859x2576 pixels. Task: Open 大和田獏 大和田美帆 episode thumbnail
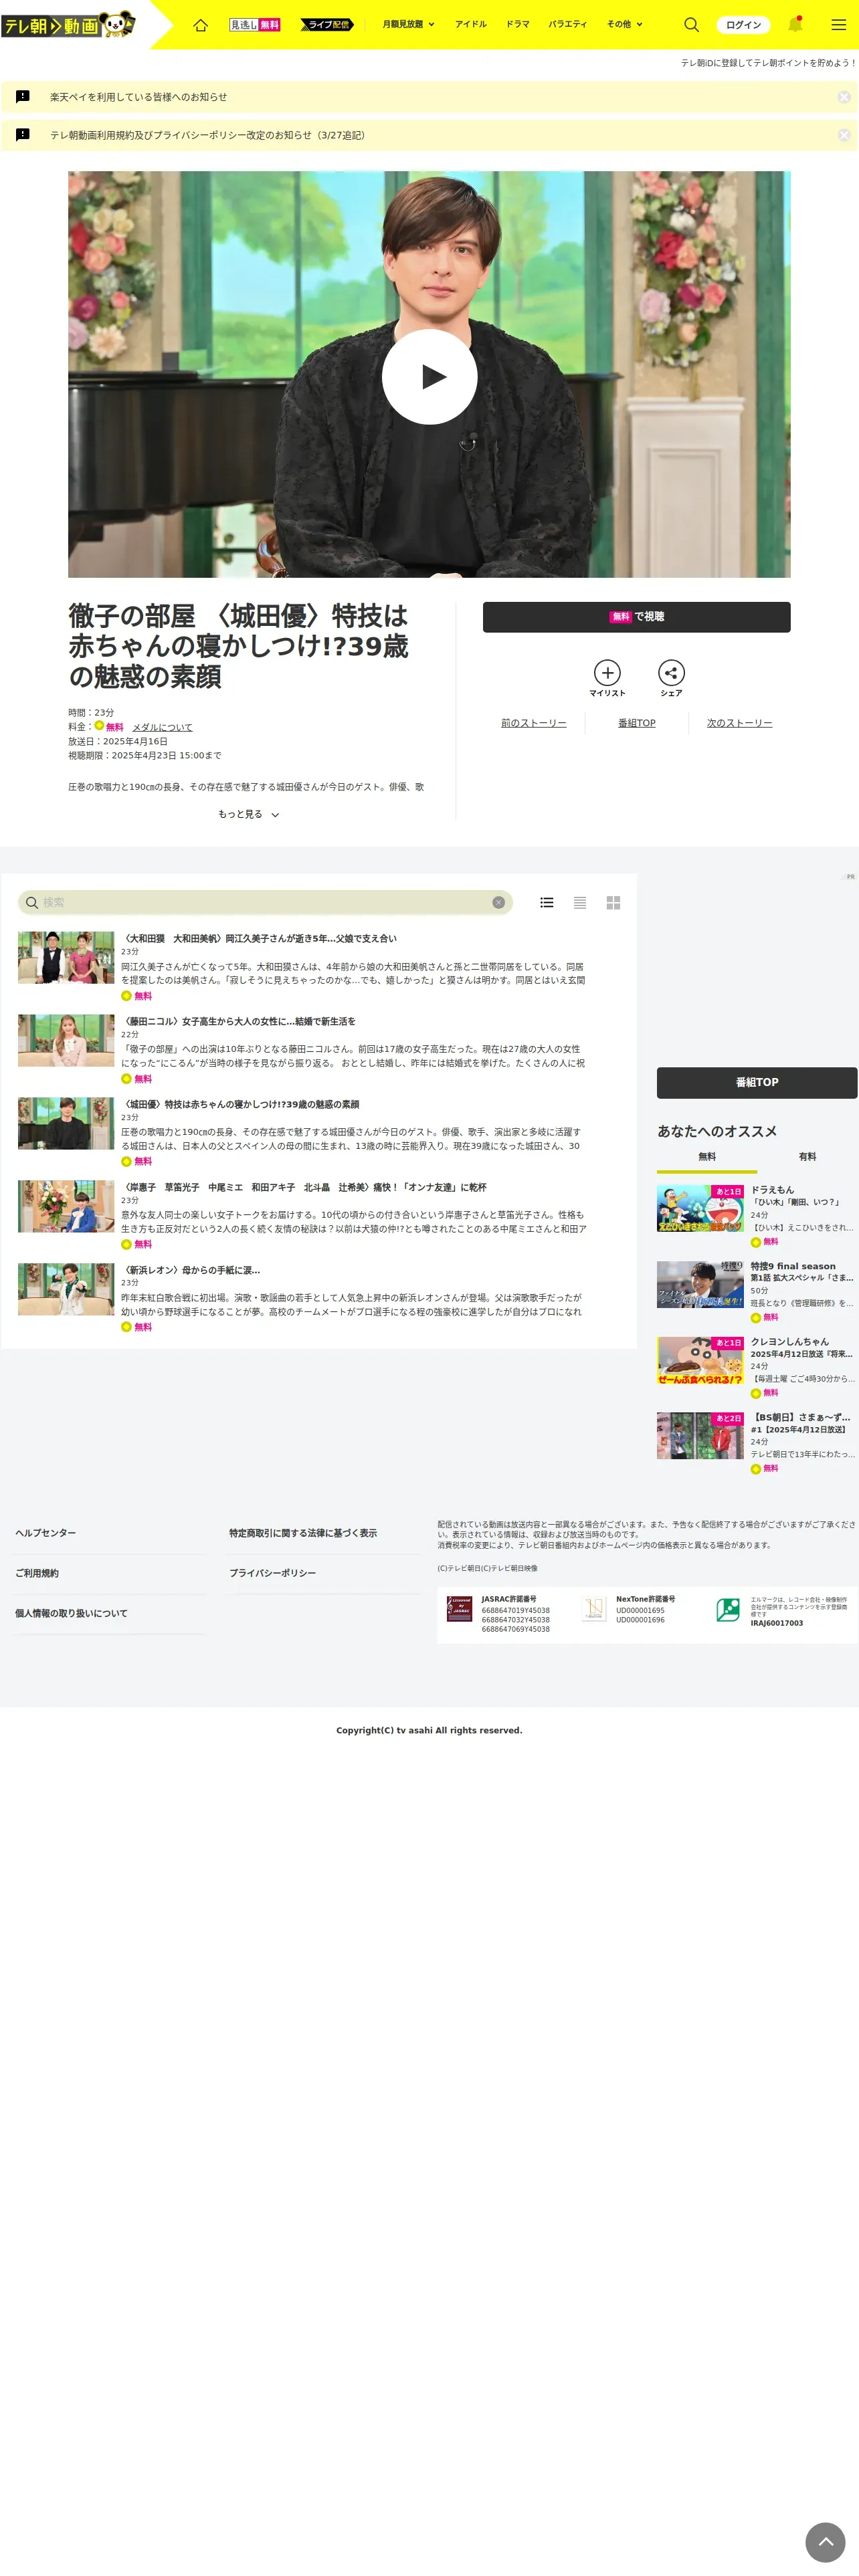tap(66, 958)
